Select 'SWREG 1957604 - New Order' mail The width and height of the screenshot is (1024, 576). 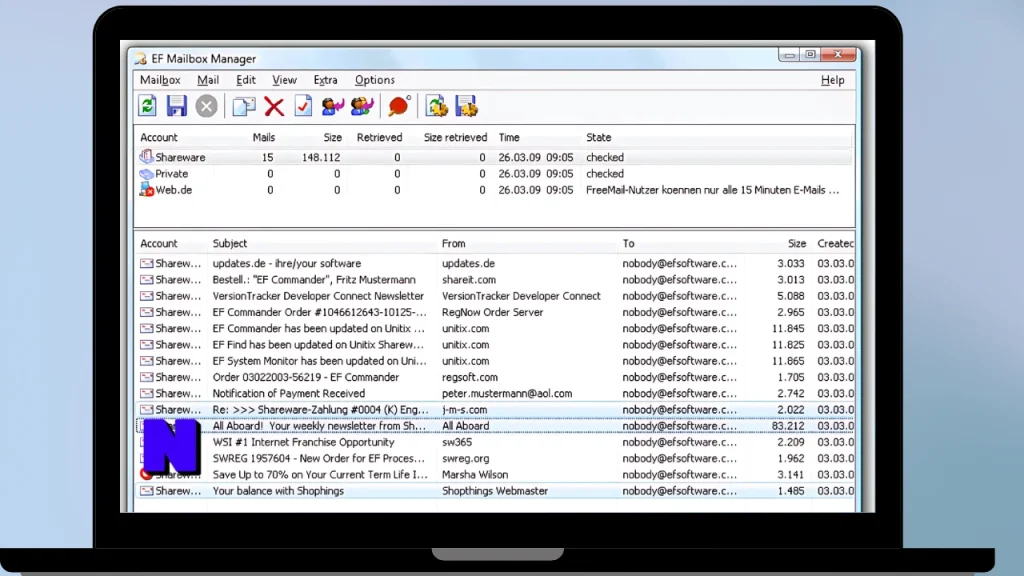pyautogui.click(x=318, y=458)
